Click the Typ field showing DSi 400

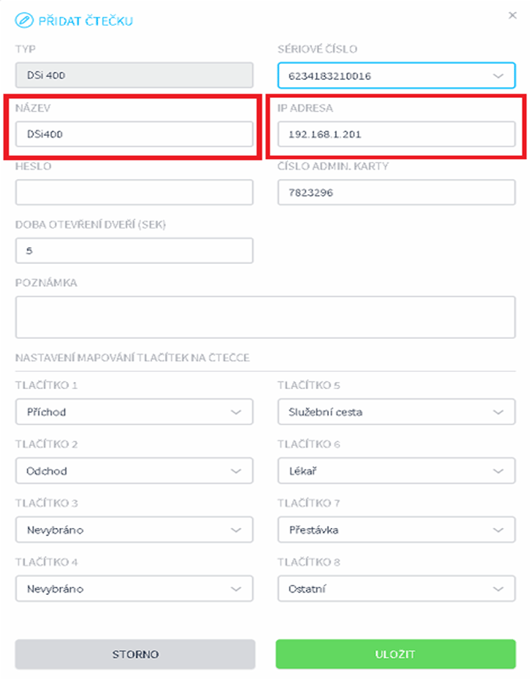(x=134, y=75)
